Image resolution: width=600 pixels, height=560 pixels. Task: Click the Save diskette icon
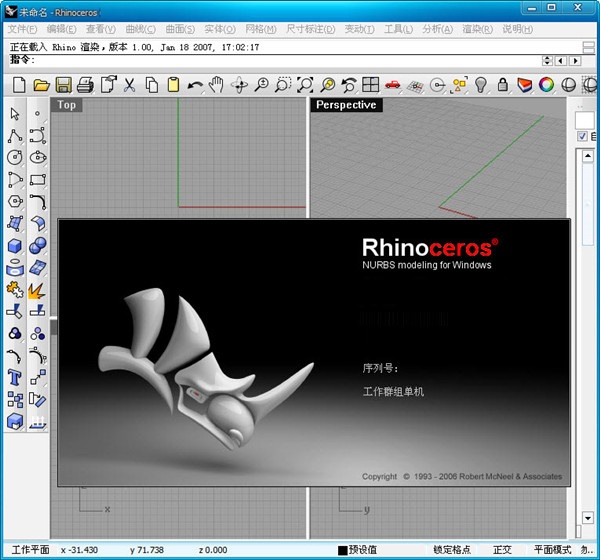pos(63,85)
